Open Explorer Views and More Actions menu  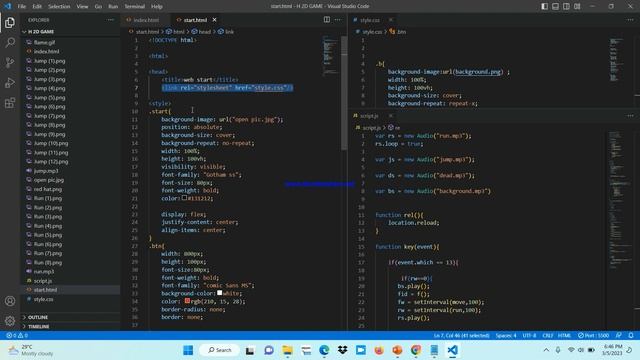111,20
